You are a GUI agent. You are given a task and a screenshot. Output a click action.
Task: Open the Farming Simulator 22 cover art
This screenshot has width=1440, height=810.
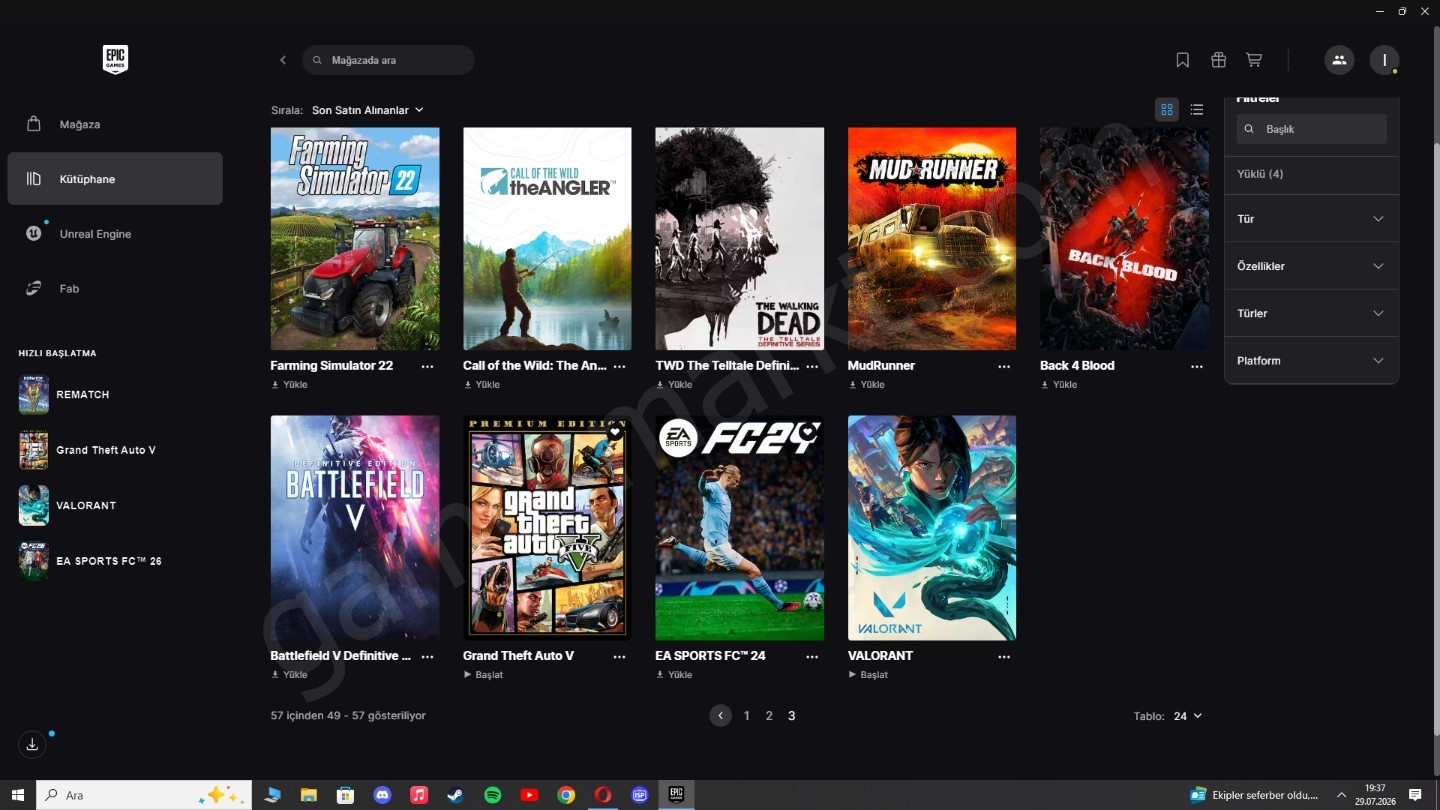pos(355,239)
